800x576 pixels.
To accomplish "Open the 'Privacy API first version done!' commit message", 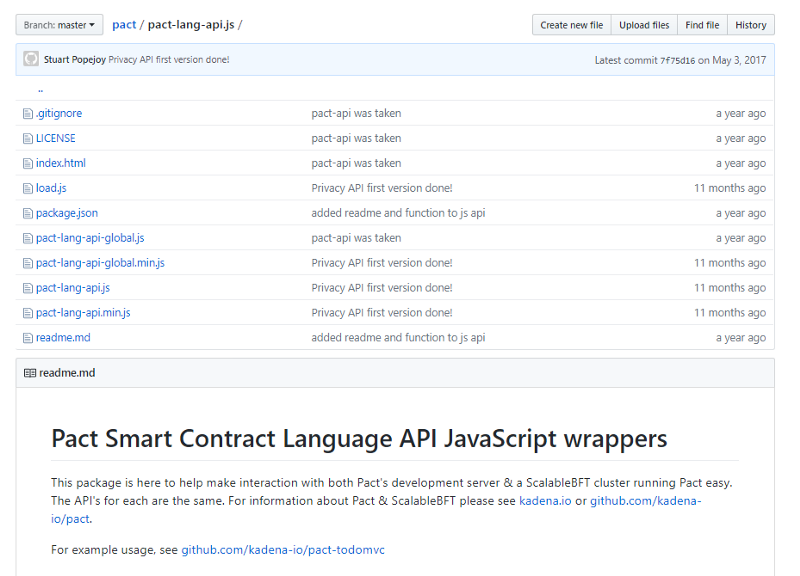I will click(169, 60).
